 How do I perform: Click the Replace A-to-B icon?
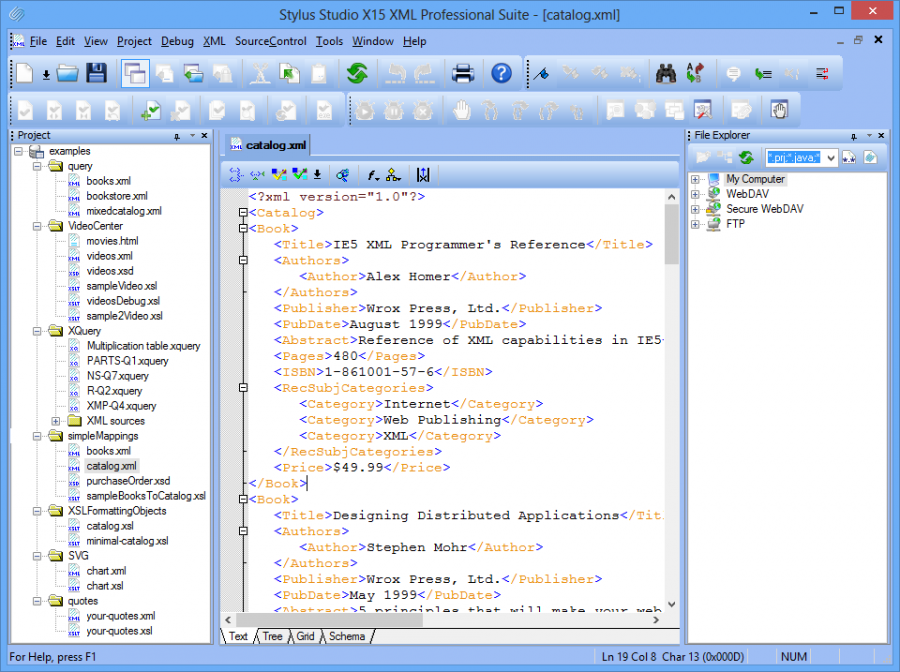(697, 73)
